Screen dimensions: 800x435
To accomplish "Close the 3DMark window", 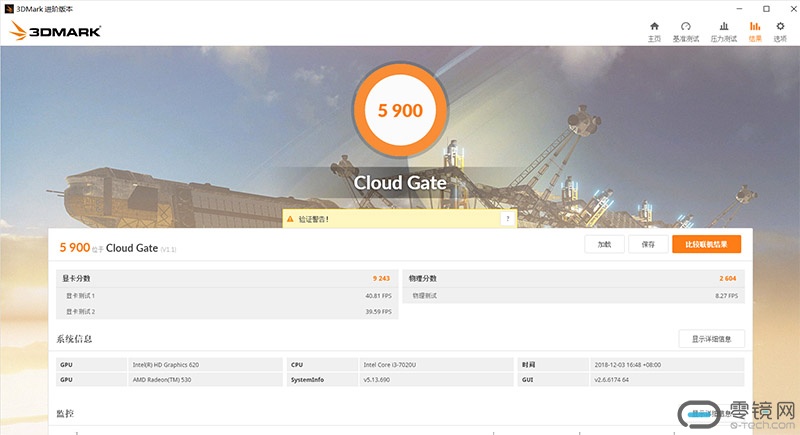I will 793,9.
